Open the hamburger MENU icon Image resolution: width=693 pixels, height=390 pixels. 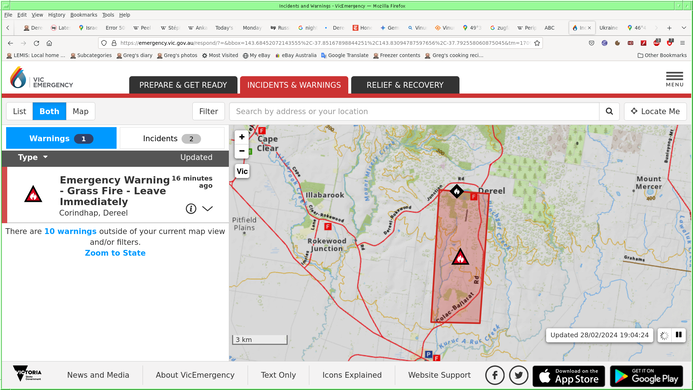coord(674,79)
